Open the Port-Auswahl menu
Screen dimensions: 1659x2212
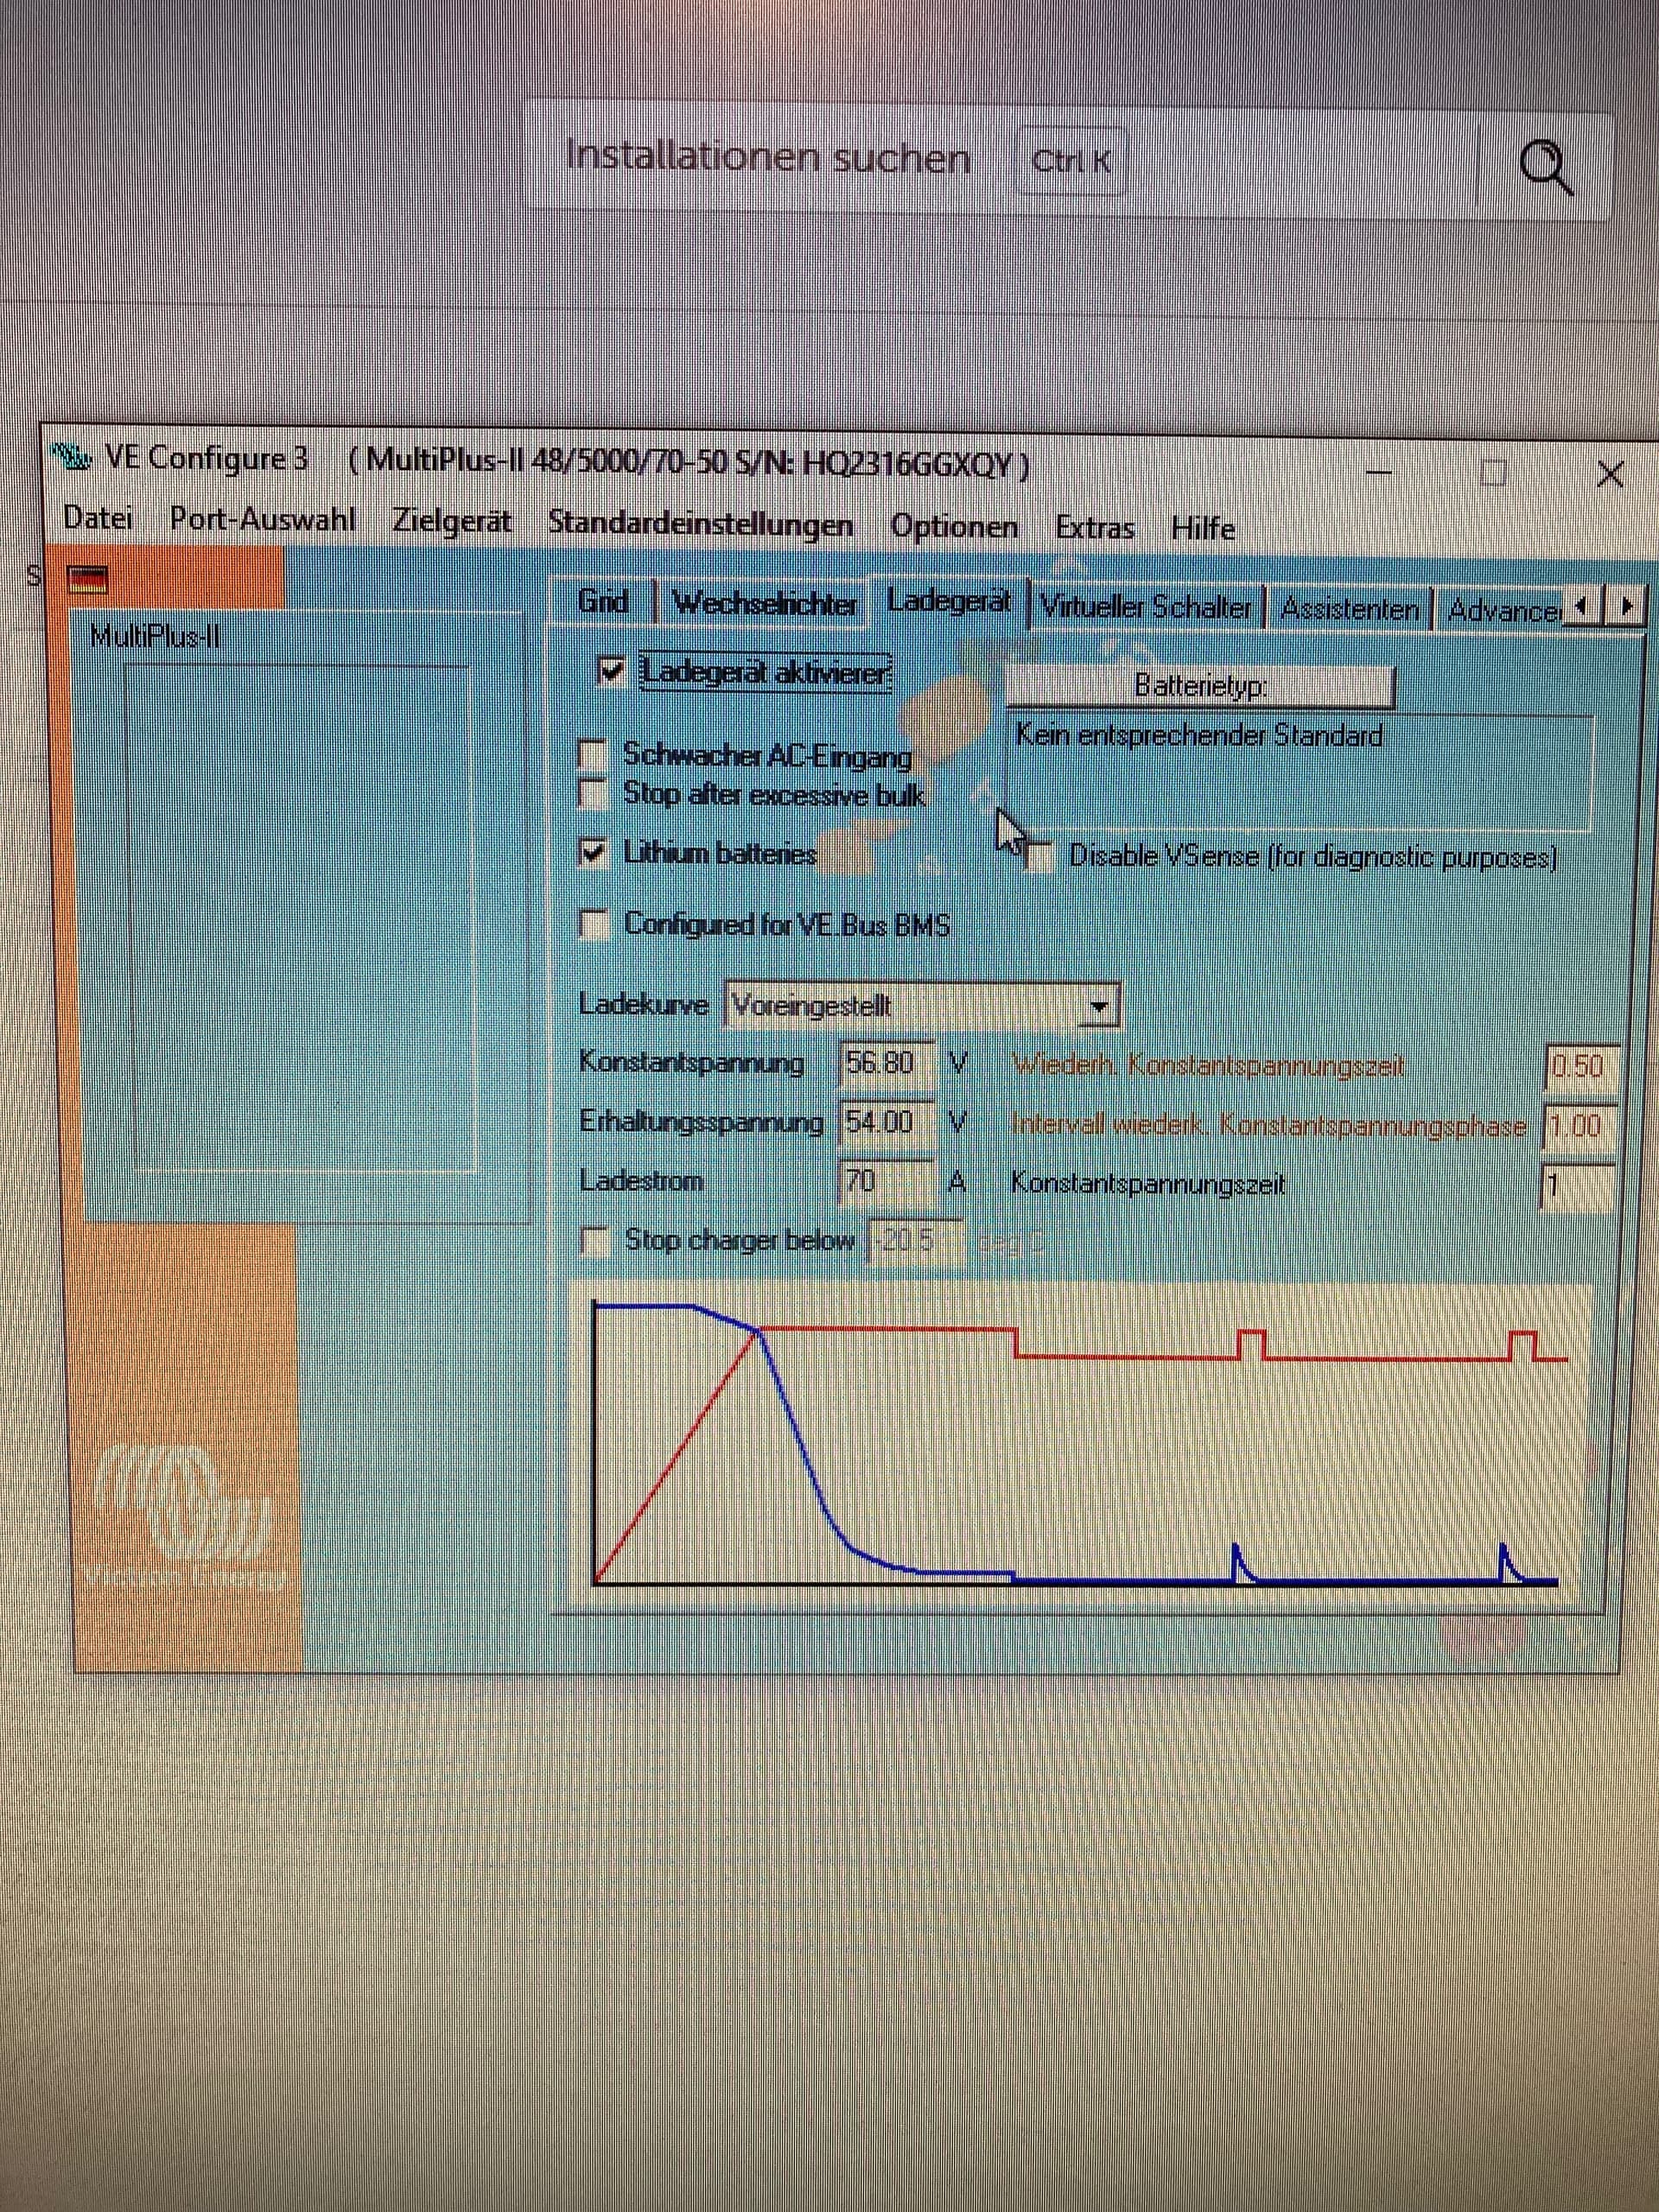click(262, 519)
